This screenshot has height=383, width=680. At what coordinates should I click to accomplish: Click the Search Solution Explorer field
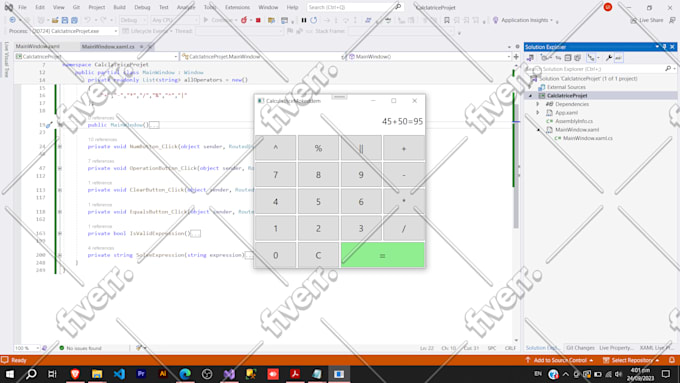[600, 69]
